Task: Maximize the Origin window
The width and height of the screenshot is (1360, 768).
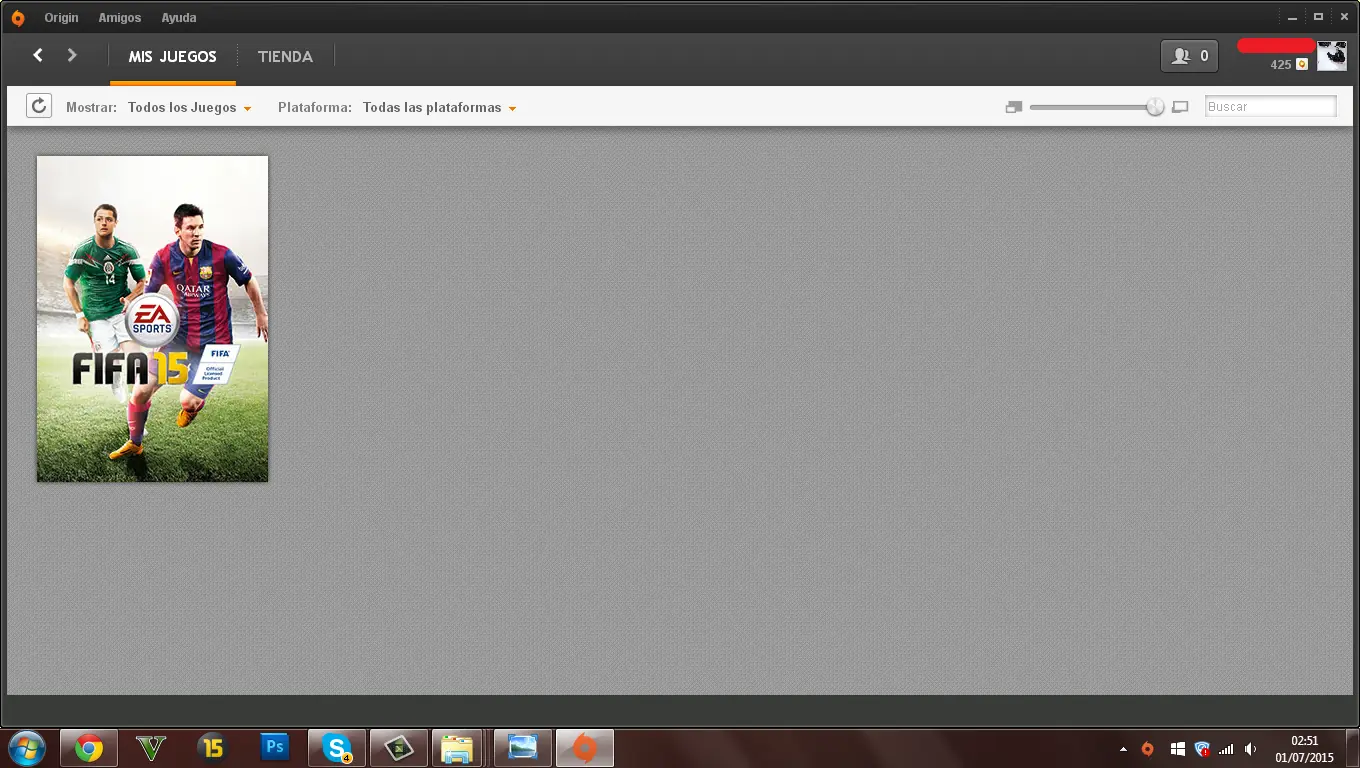Action: (x=1318, y=17)
